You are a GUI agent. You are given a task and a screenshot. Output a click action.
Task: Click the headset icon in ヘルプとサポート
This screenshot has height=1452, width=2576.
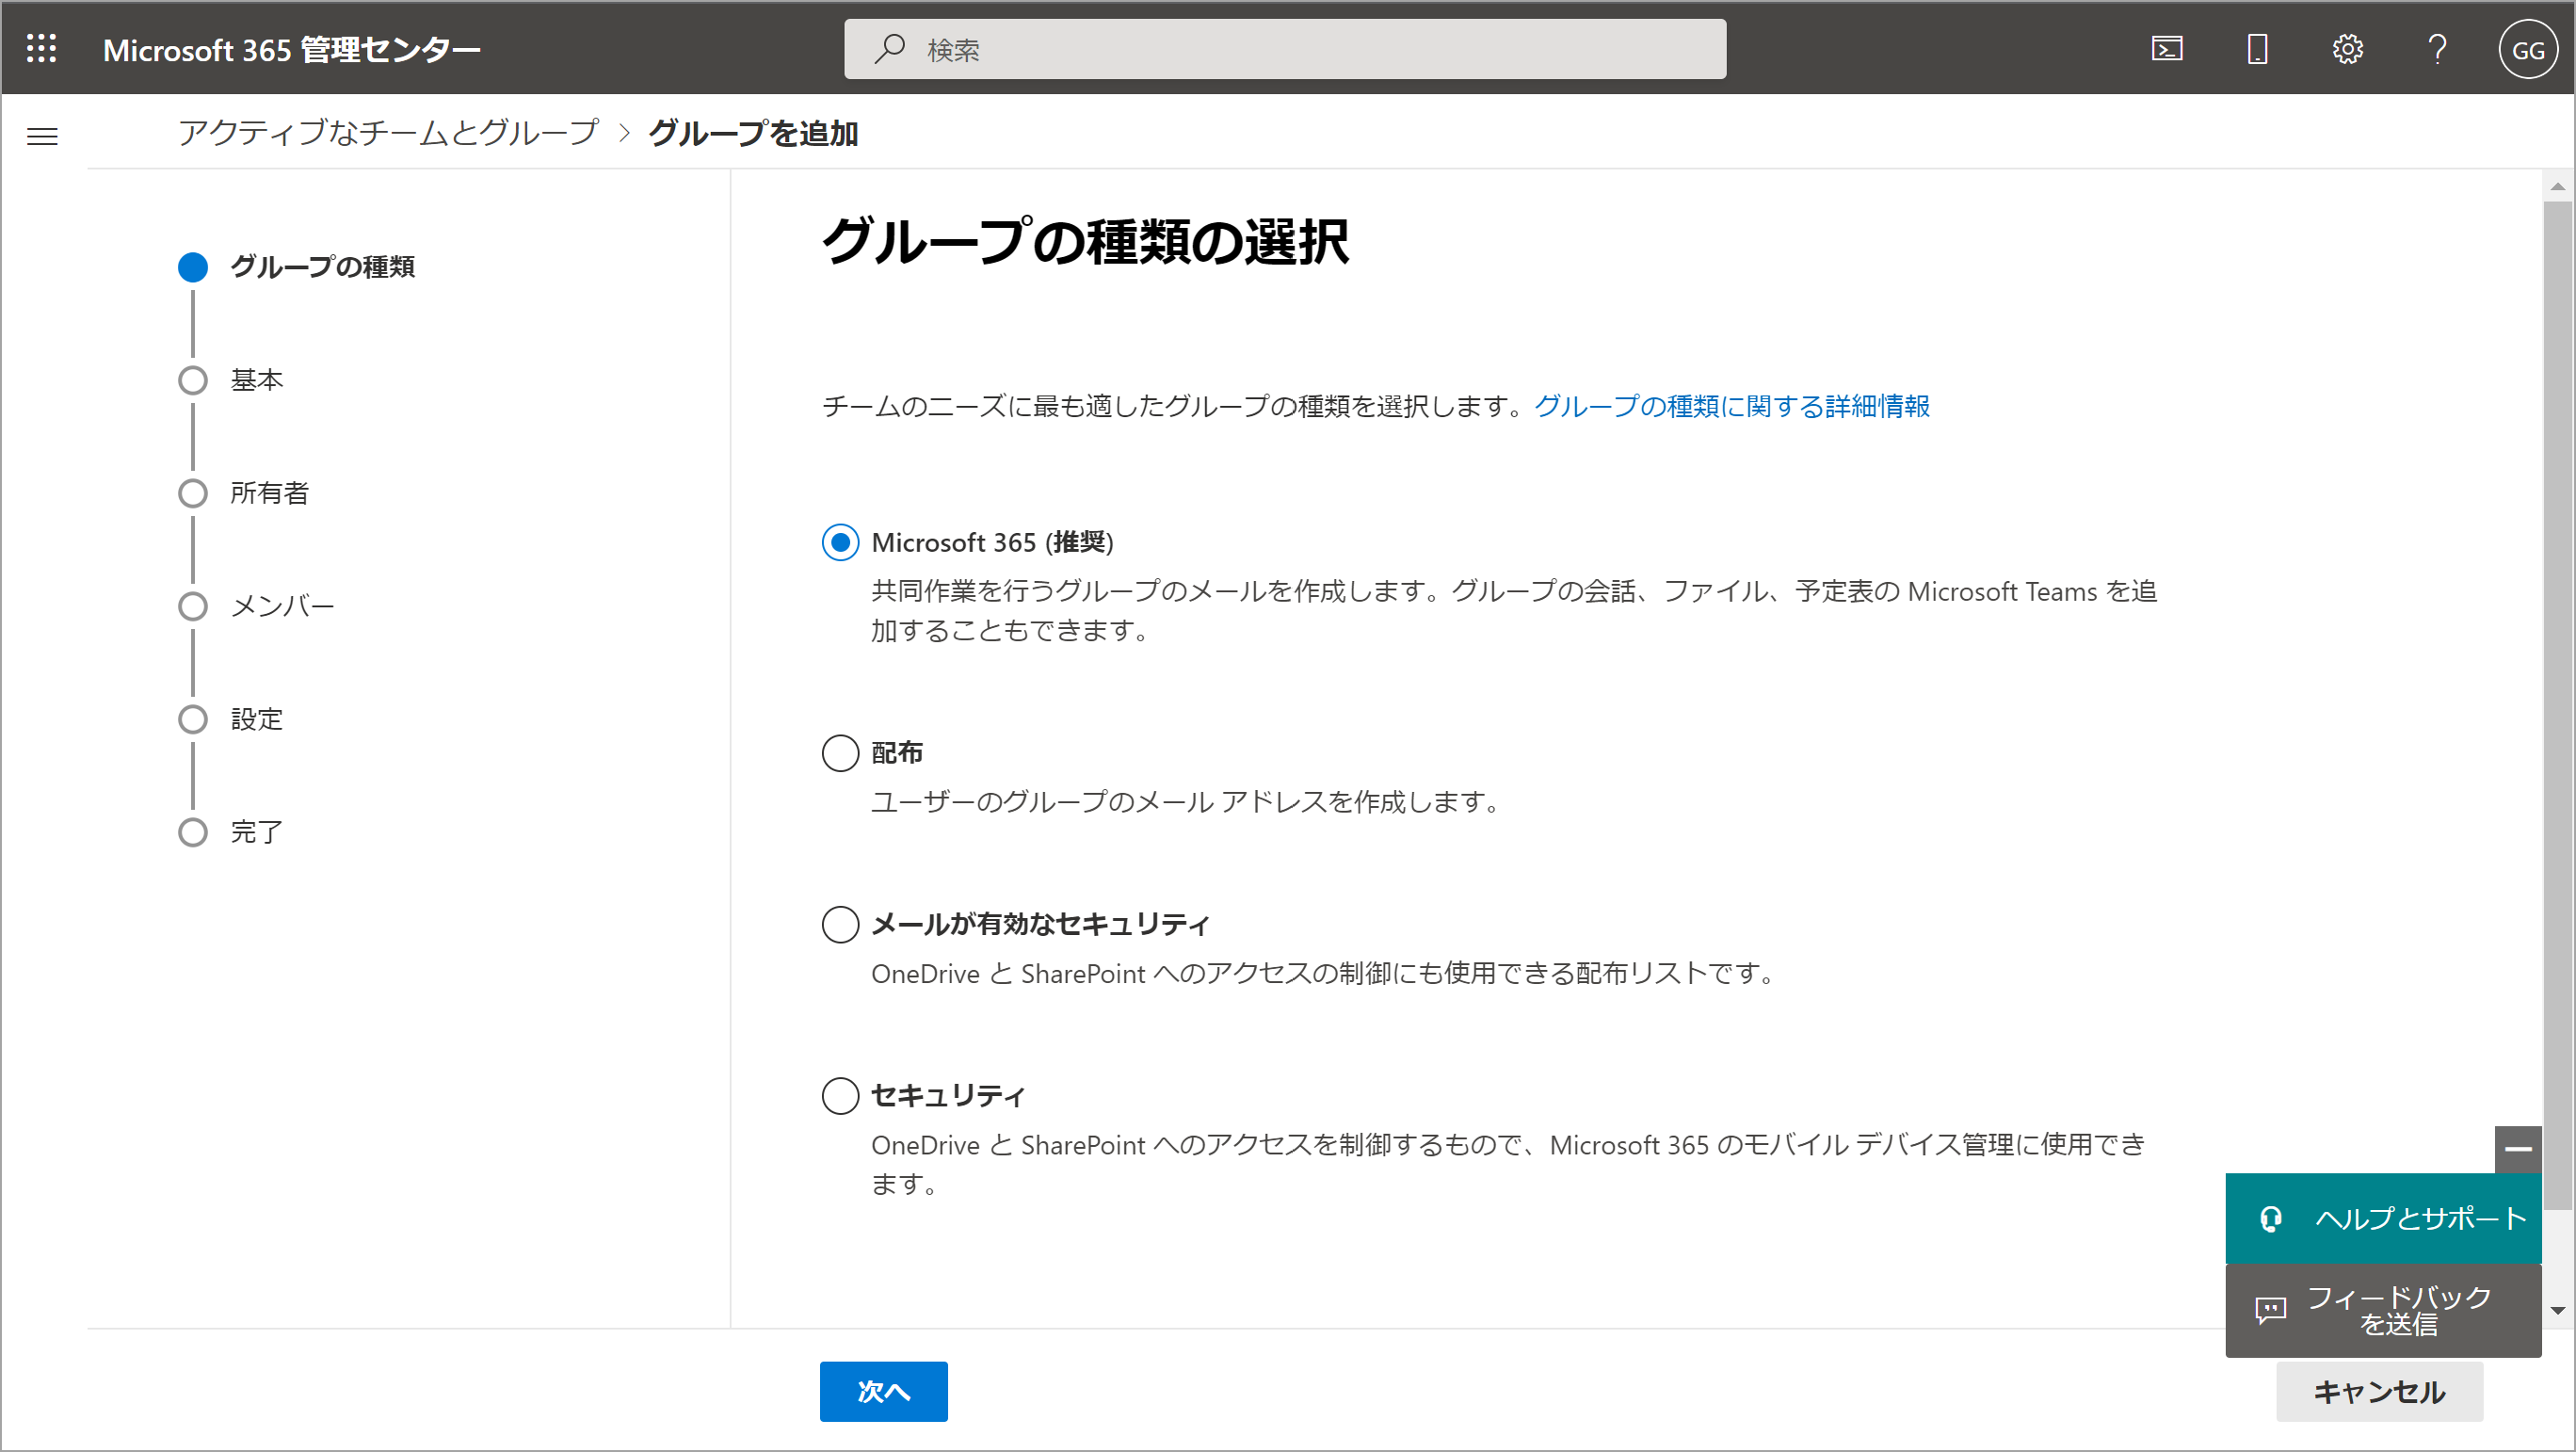coord(2271,1218)
